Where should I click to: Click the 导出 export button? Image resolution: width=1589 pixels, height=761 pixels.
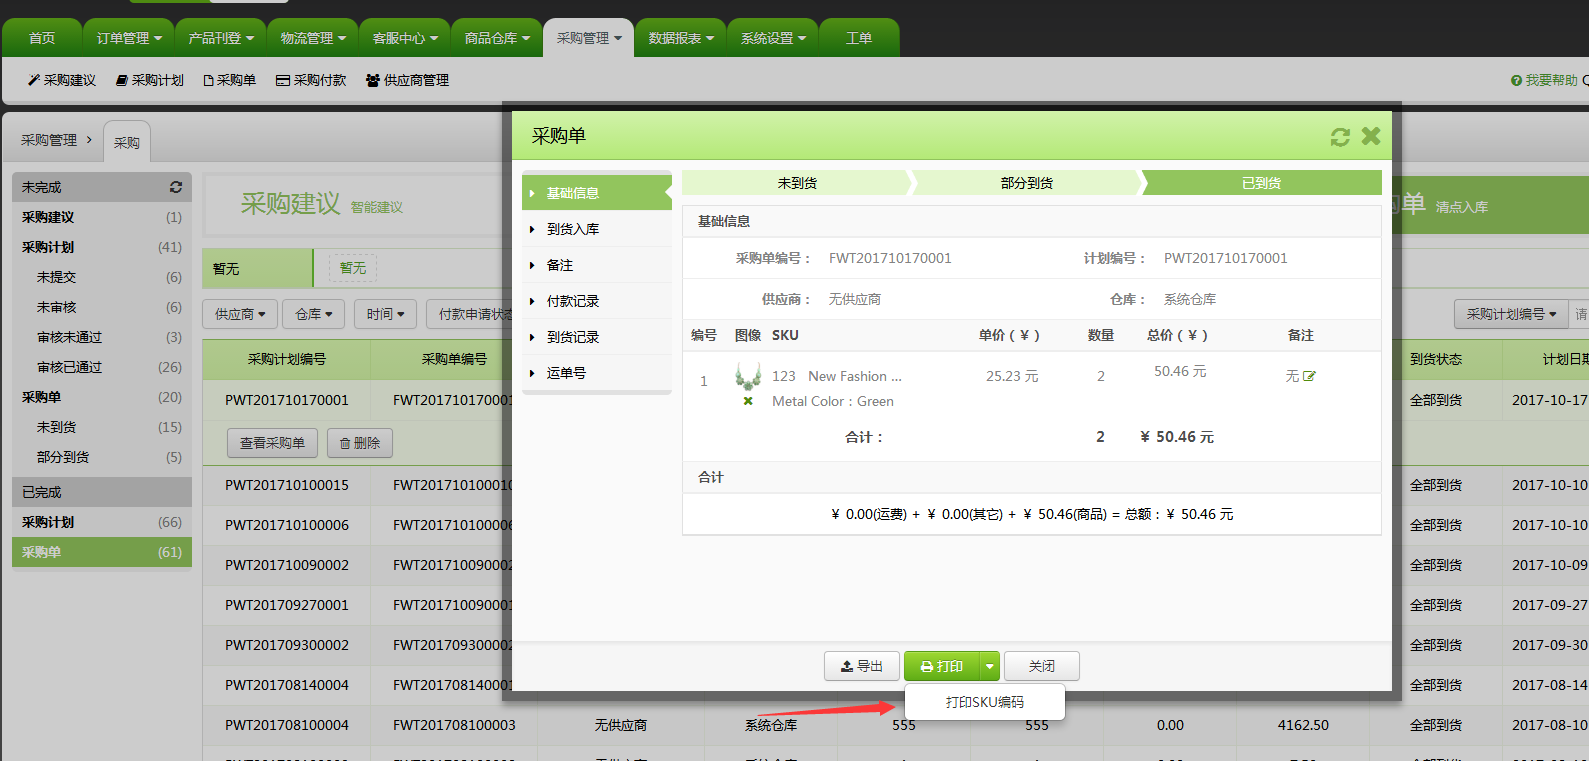pos(862,666)
